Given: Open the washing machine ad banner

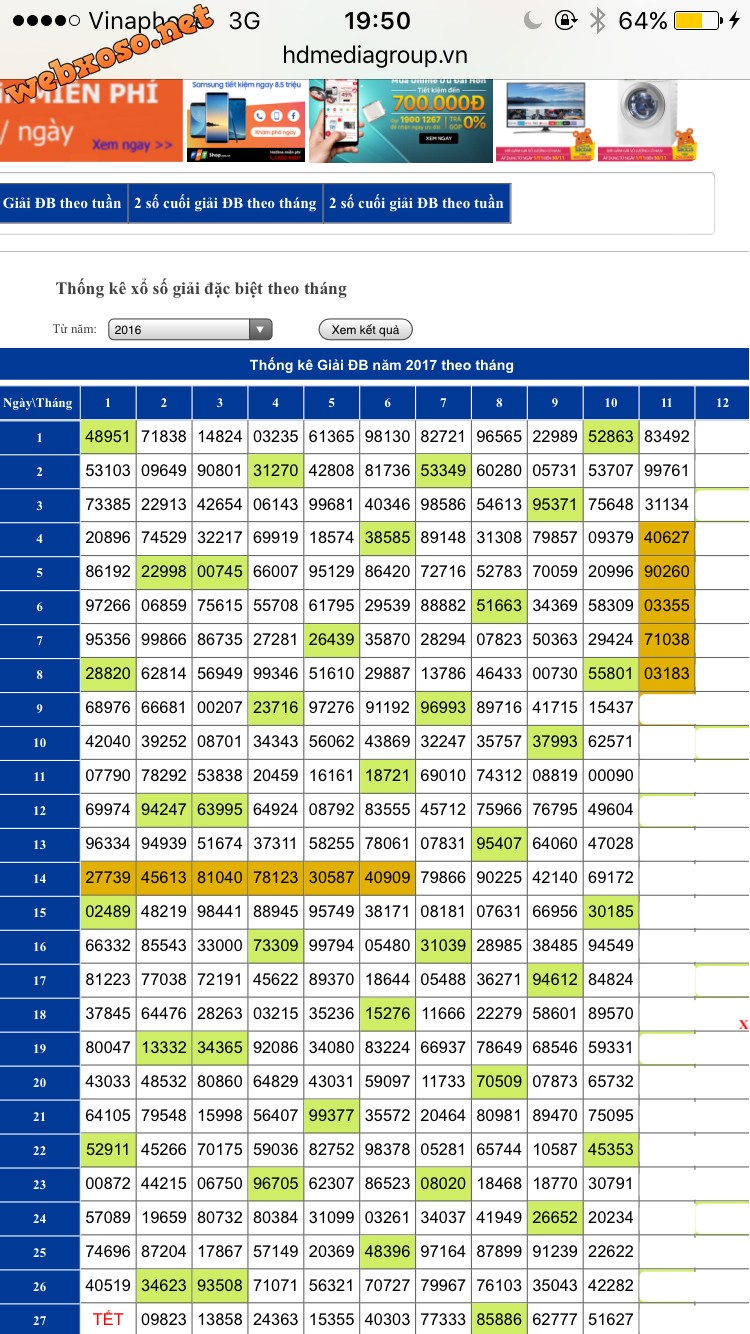Looking at the screenshot, I should coord(647,121).
